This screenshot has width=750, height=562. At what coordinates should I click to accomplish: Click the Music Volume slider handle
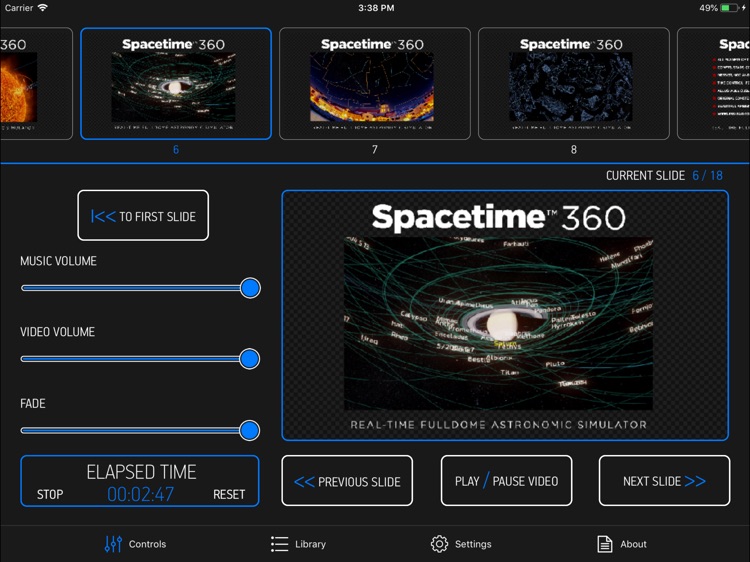(250, 288)
